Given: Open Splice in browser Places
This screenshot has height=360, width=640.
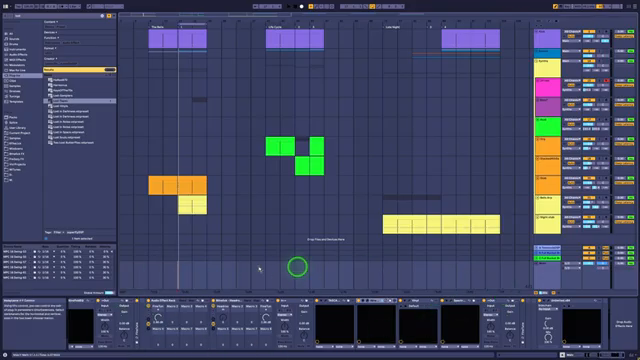Looking at the screenshot, I should click(x=13, y=122).
